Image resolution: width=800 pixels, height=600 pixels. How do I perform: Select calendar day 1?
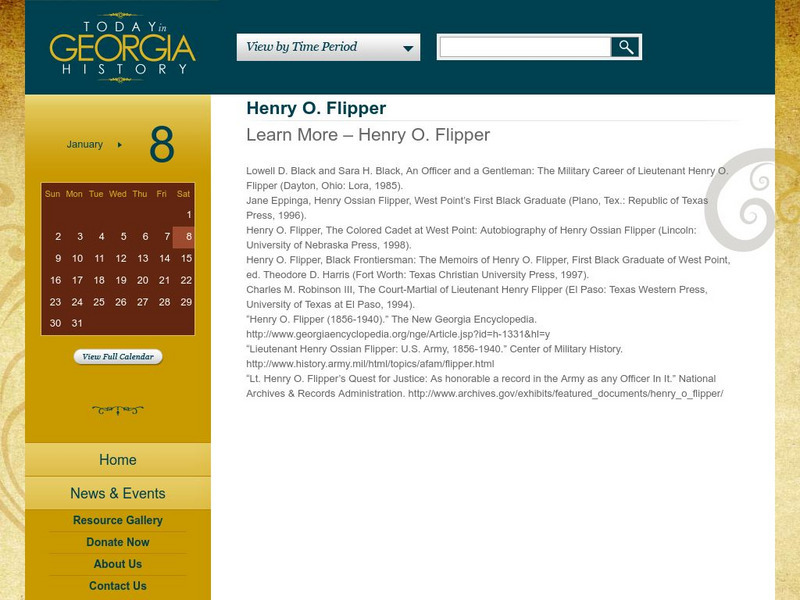(x=189, y=215)
